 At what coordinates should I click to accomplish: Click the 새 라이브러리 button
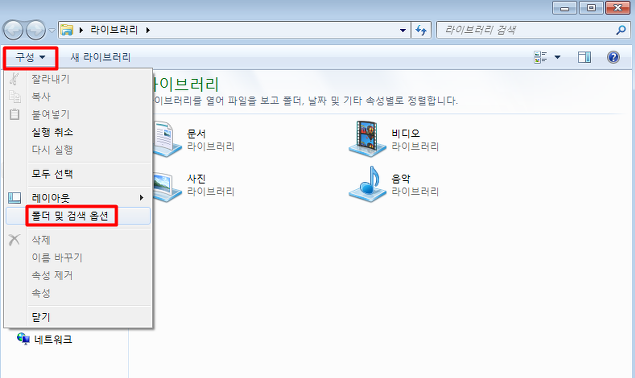(x=100, y=58)
